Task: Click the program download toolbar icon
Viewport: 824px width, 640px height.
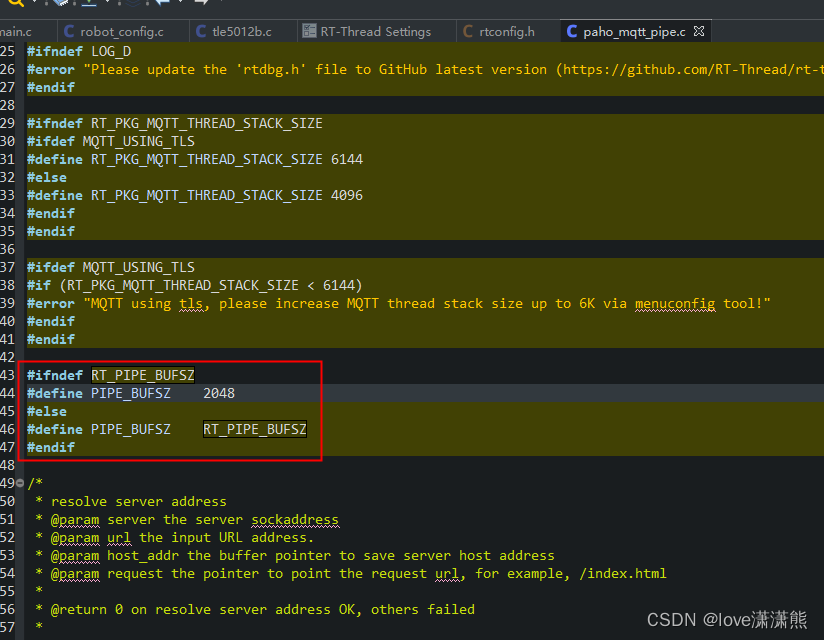Action: [x=89, y=5]
